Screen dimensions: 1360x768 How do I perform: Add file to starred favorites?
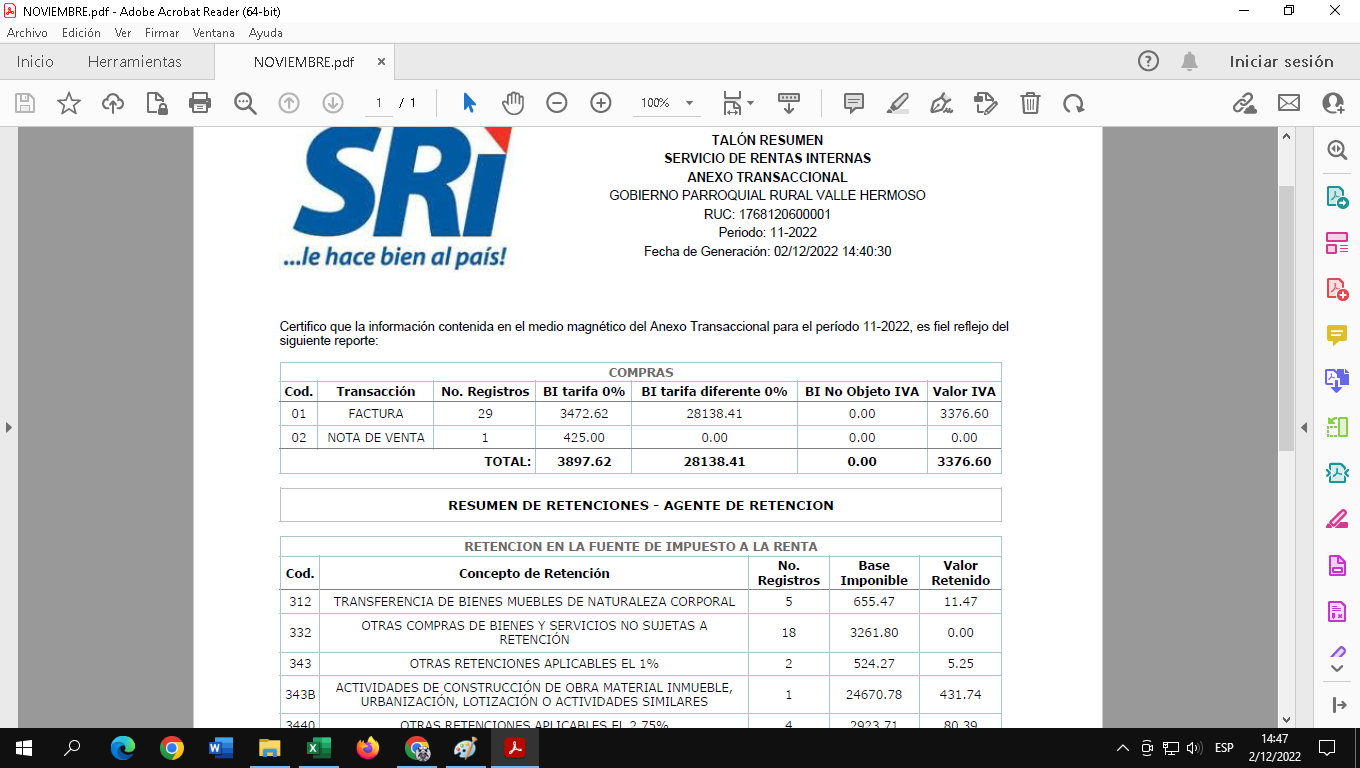coord(69,103)
